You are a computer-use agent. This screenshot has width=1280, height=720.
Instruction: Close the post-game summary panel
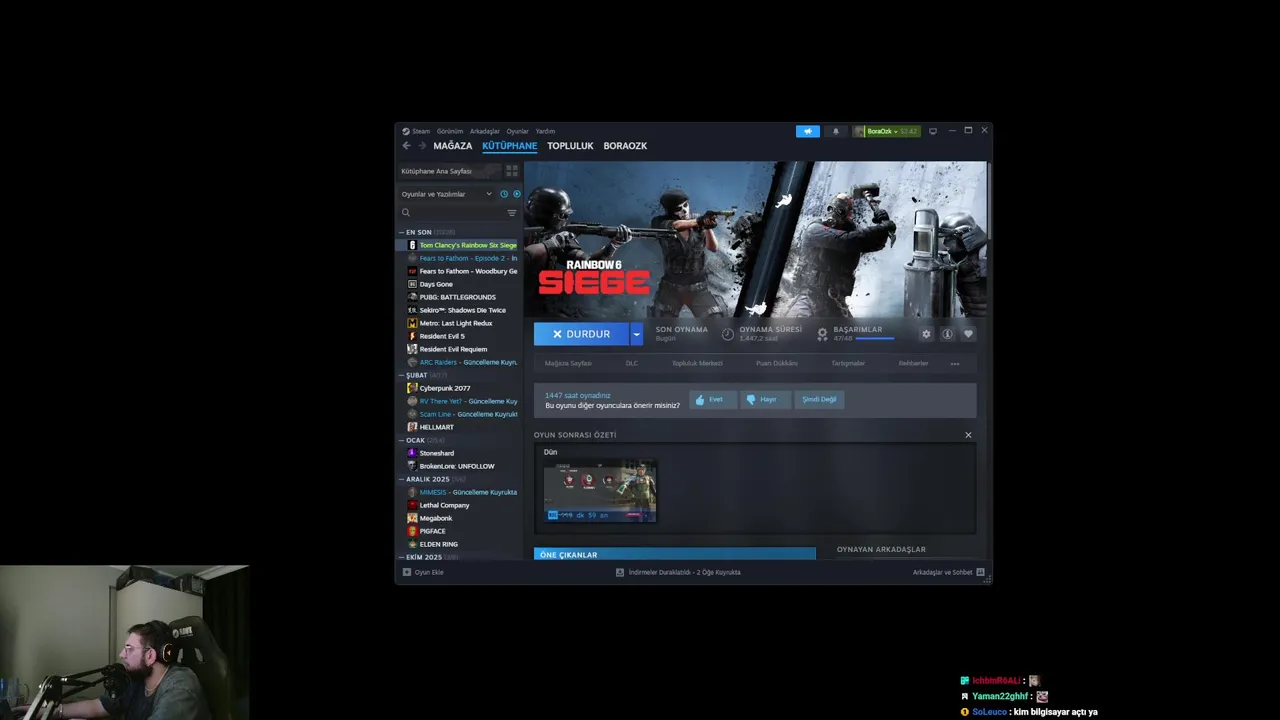[x=968, y=435]
